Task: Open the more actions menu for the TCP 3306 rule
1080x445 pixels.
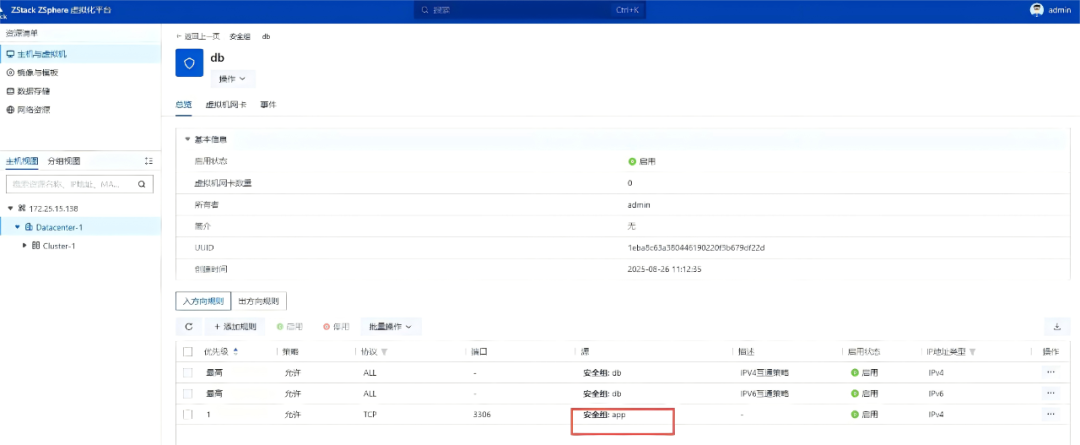Action: (x=1050, y=414)
